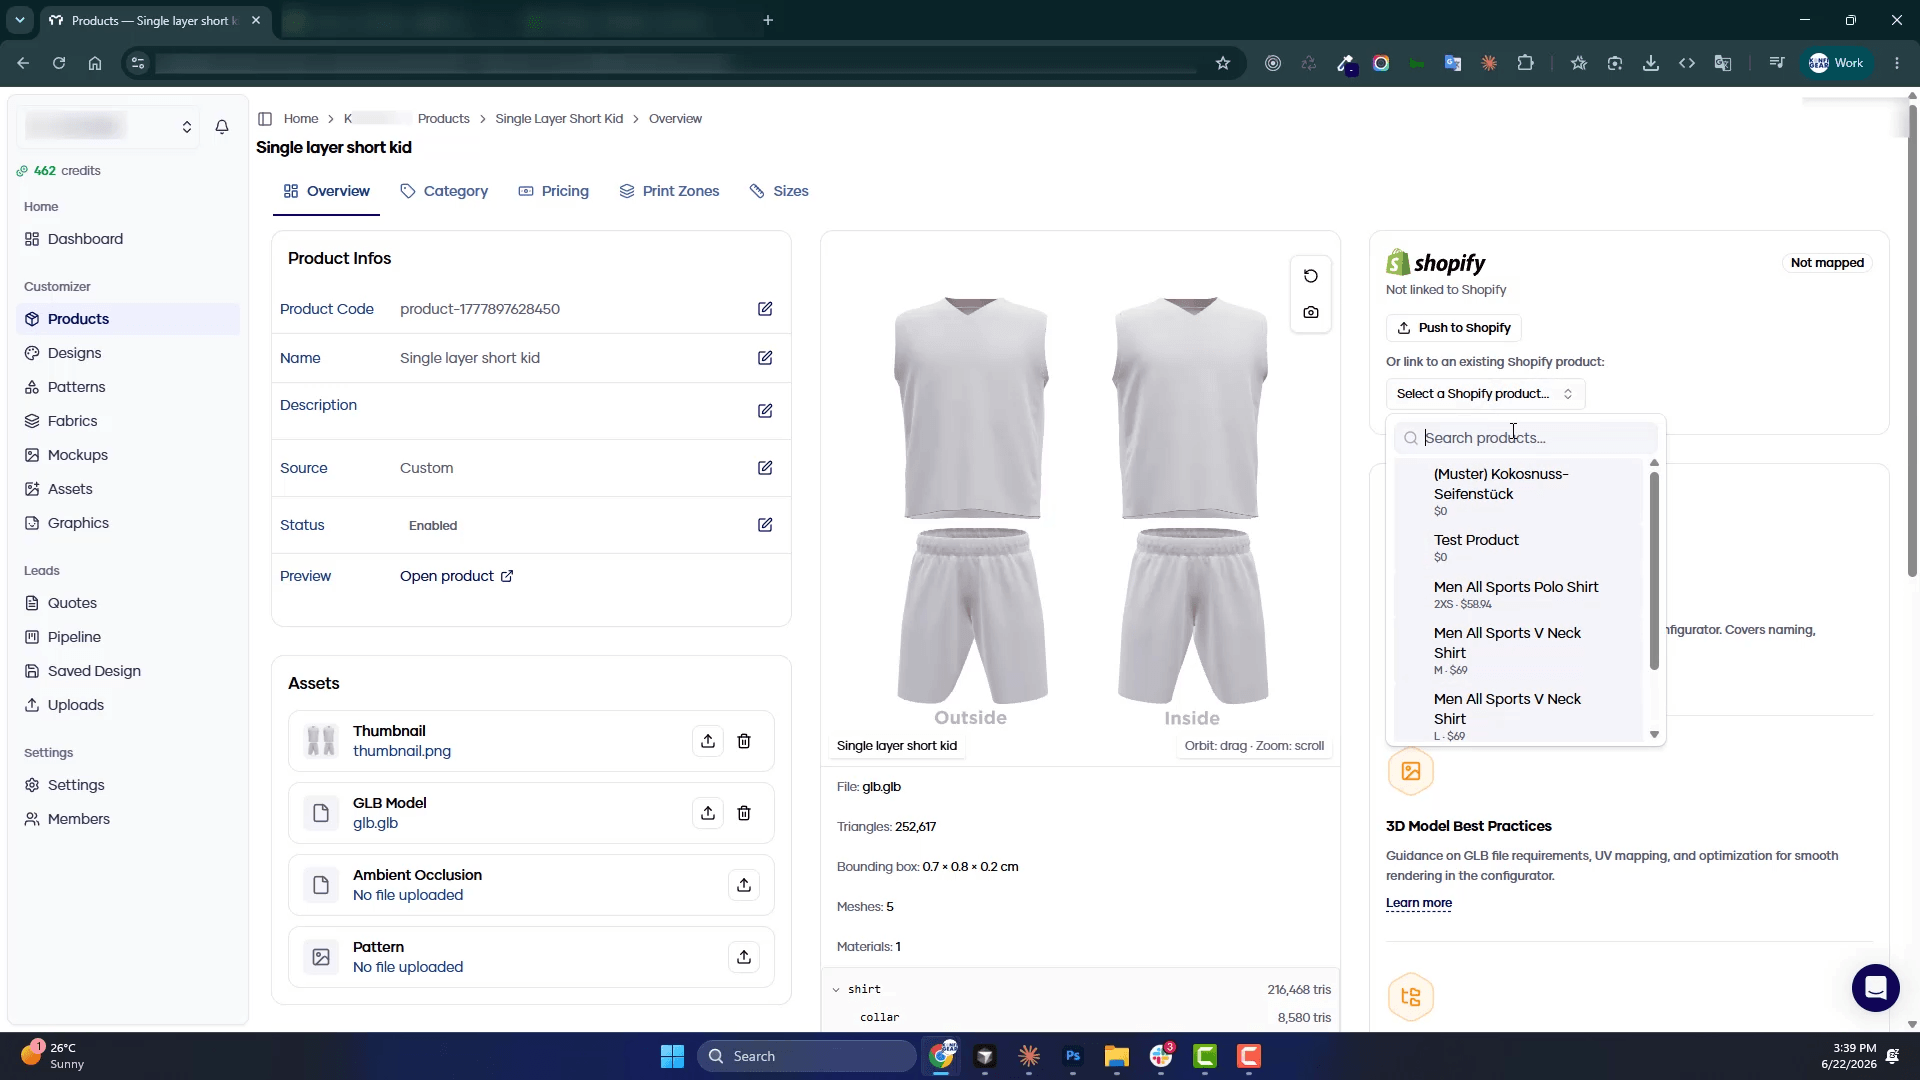This screenshot has width=1920, height=1080.
Task: Click the Push to Shopify button
Action: coord(1454,328)
